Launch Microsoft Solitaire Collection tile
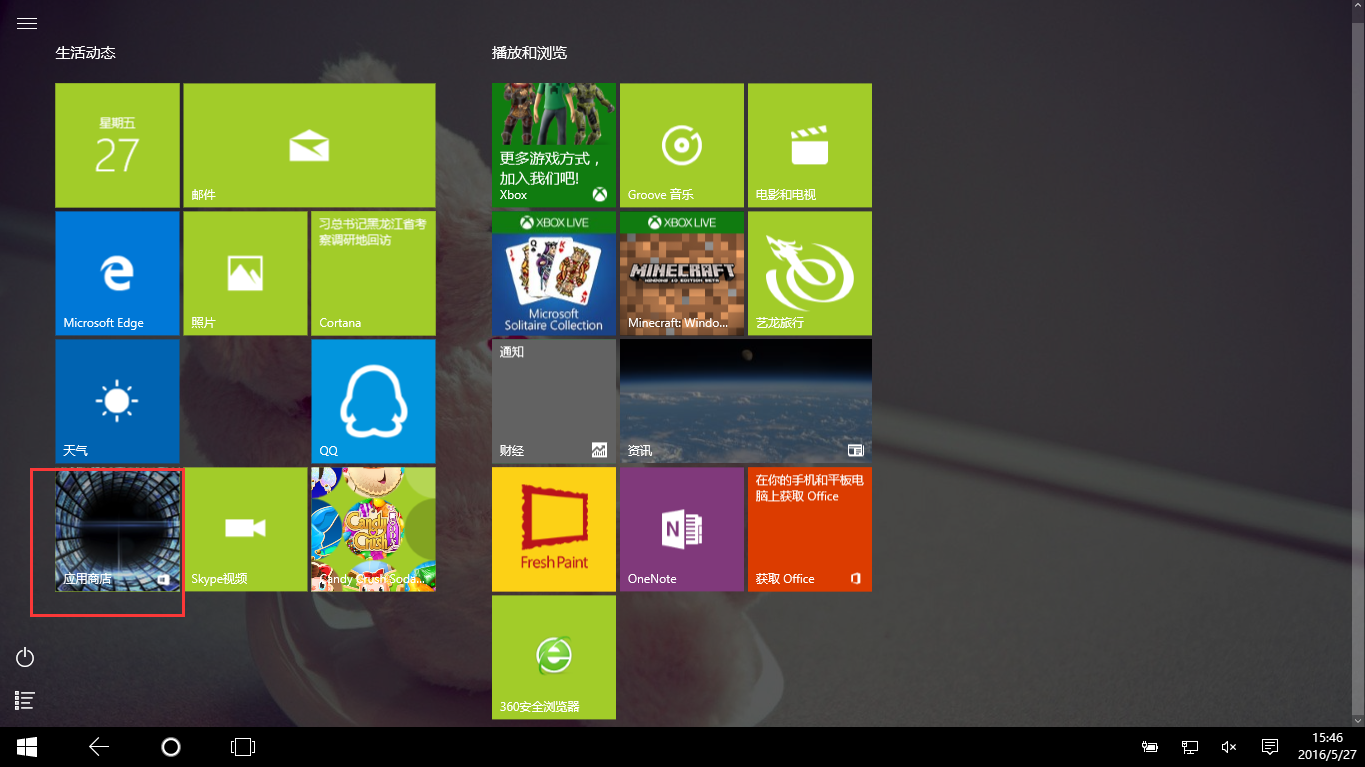This screenshot has width=1365, height=767. pyautogui.click(x=554, y=273)
